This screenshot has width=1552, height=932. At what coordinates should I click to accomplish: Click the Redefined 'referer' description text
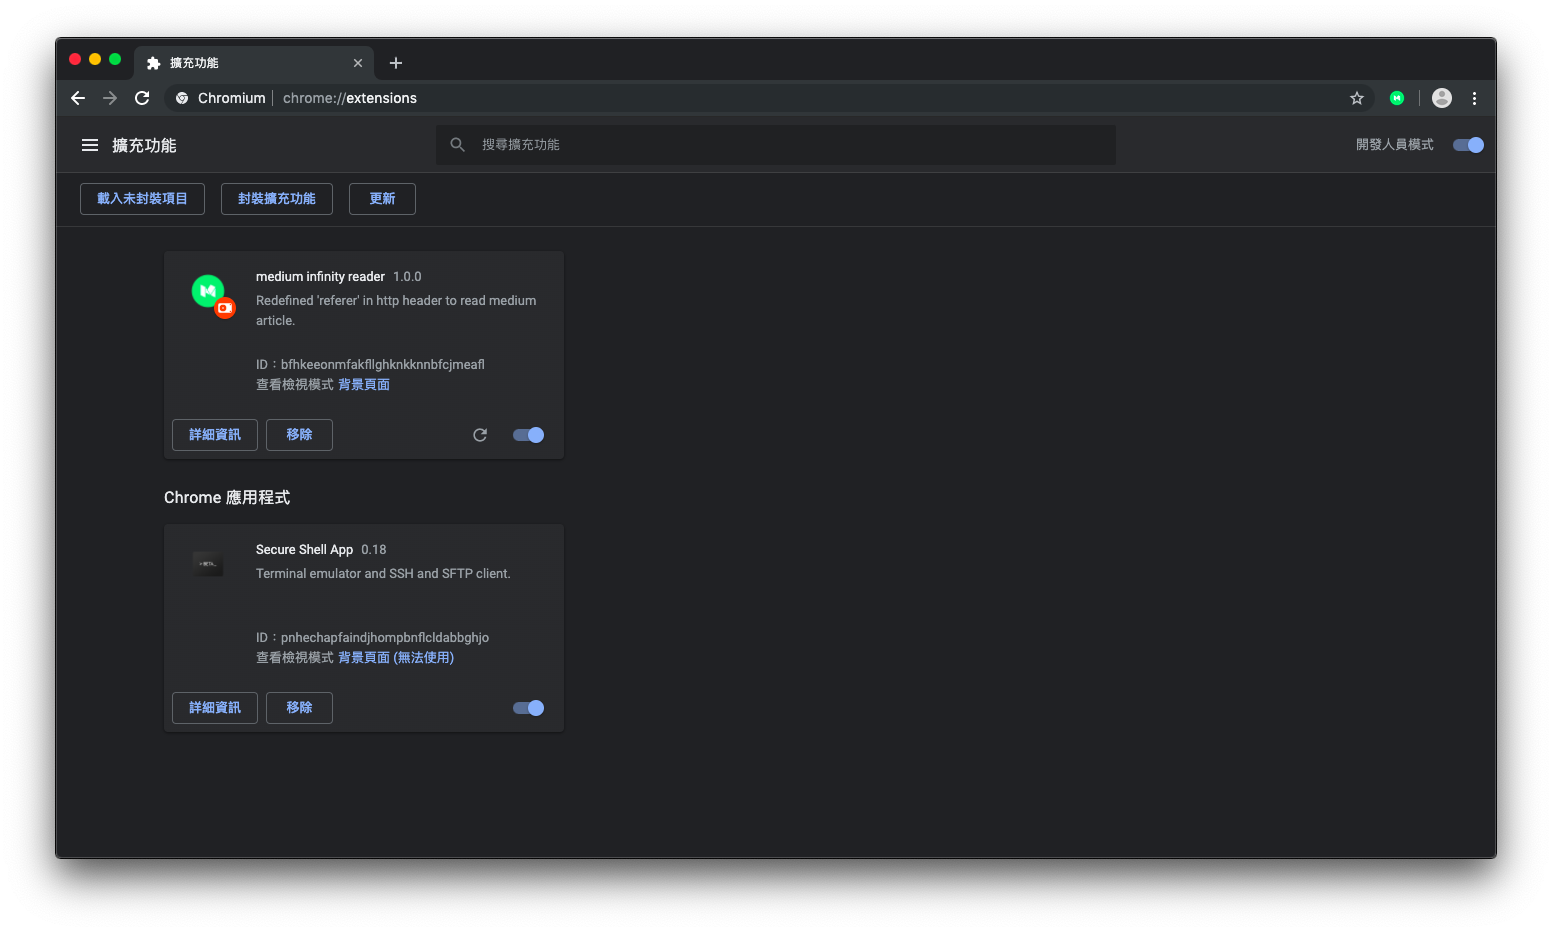pyautogui.click(x=396, y=311)
